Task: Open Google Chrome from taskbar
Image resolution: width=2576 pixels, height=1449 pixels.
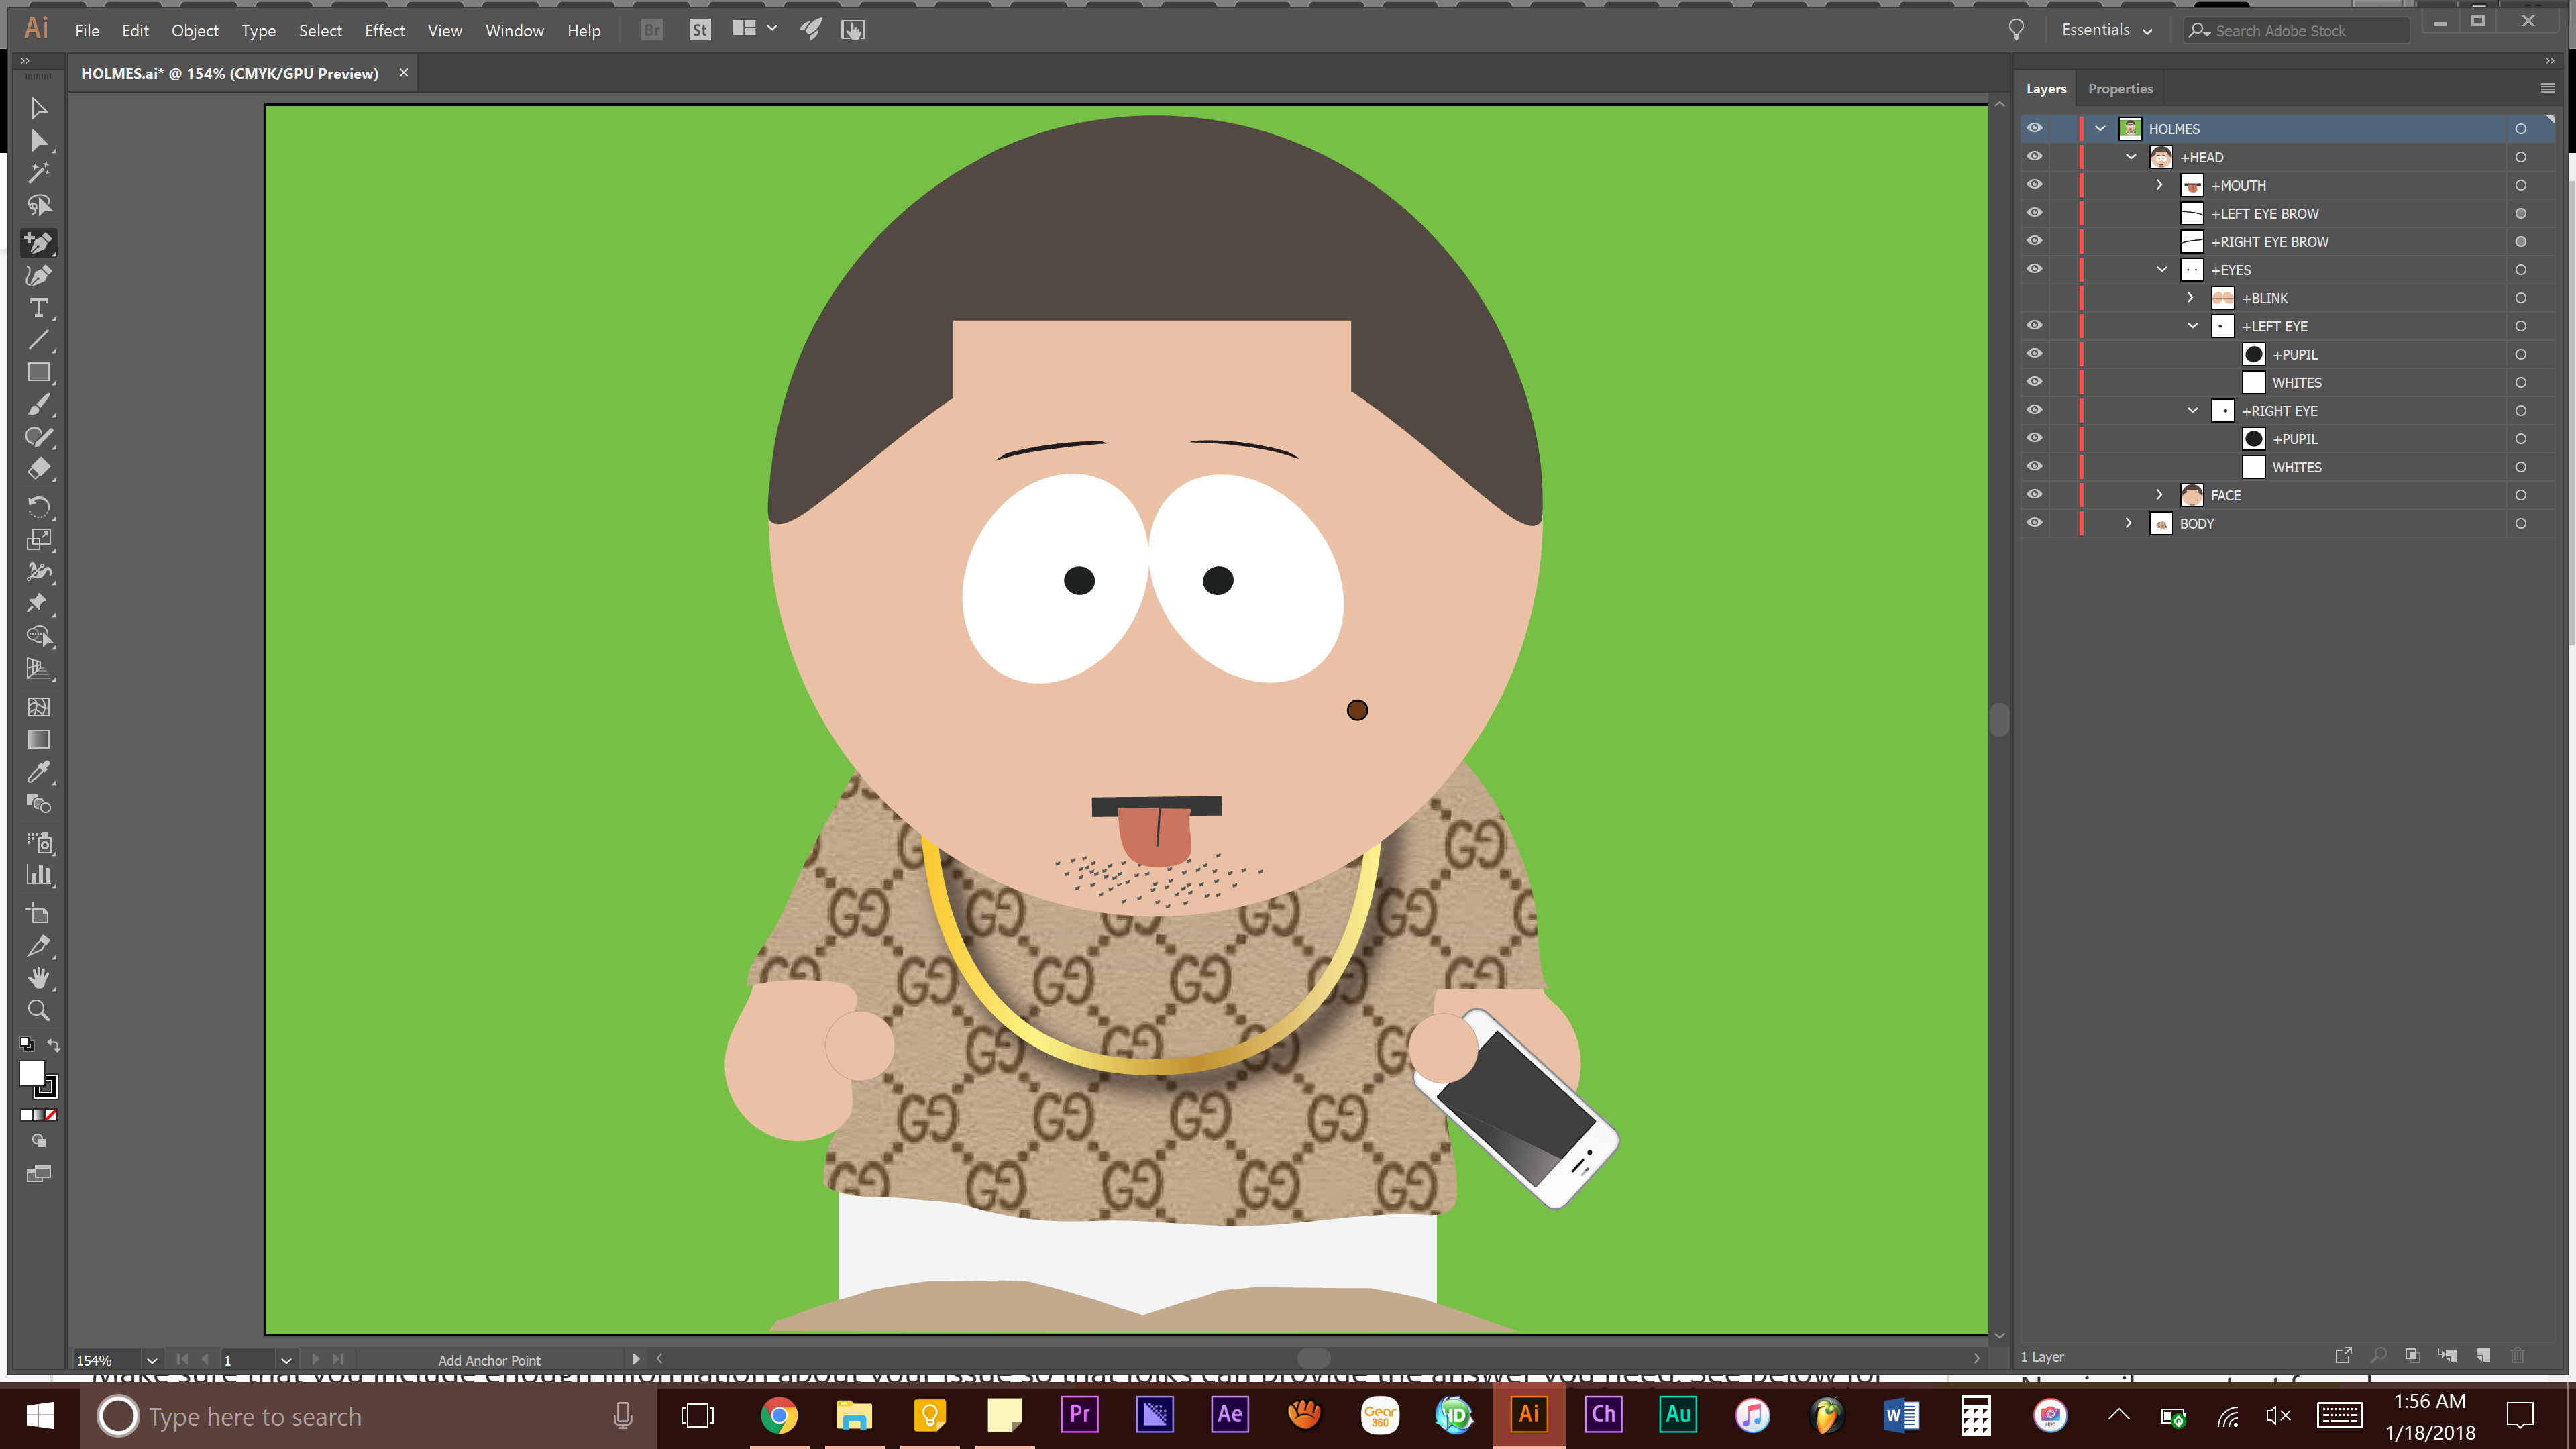Action: [779, 1415]
